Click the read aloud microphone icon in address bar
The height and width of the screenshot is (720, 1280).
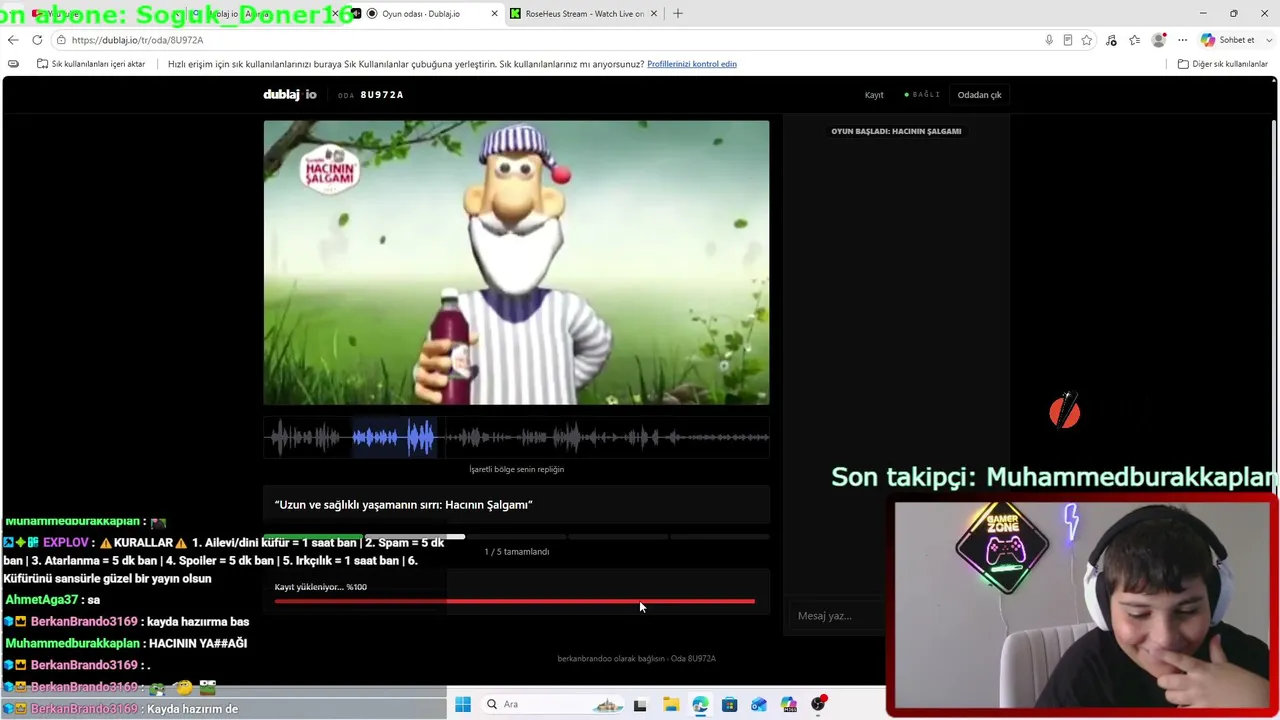click(x=1049, y=40)
